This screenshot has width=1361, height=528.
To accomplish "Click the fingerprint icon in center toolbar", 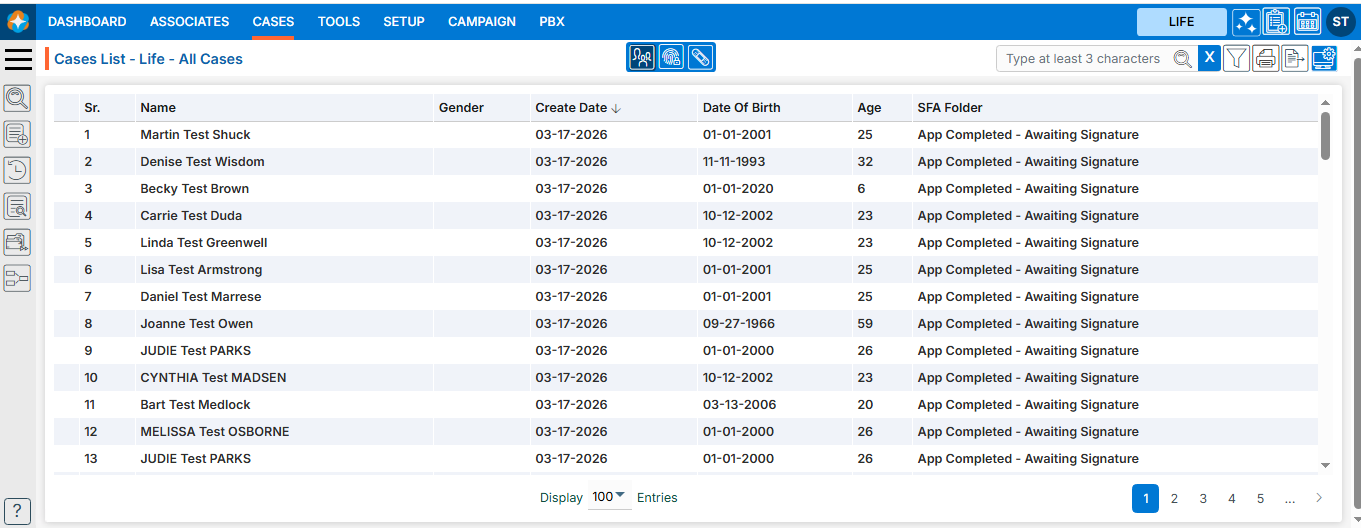I will (671, 58).
